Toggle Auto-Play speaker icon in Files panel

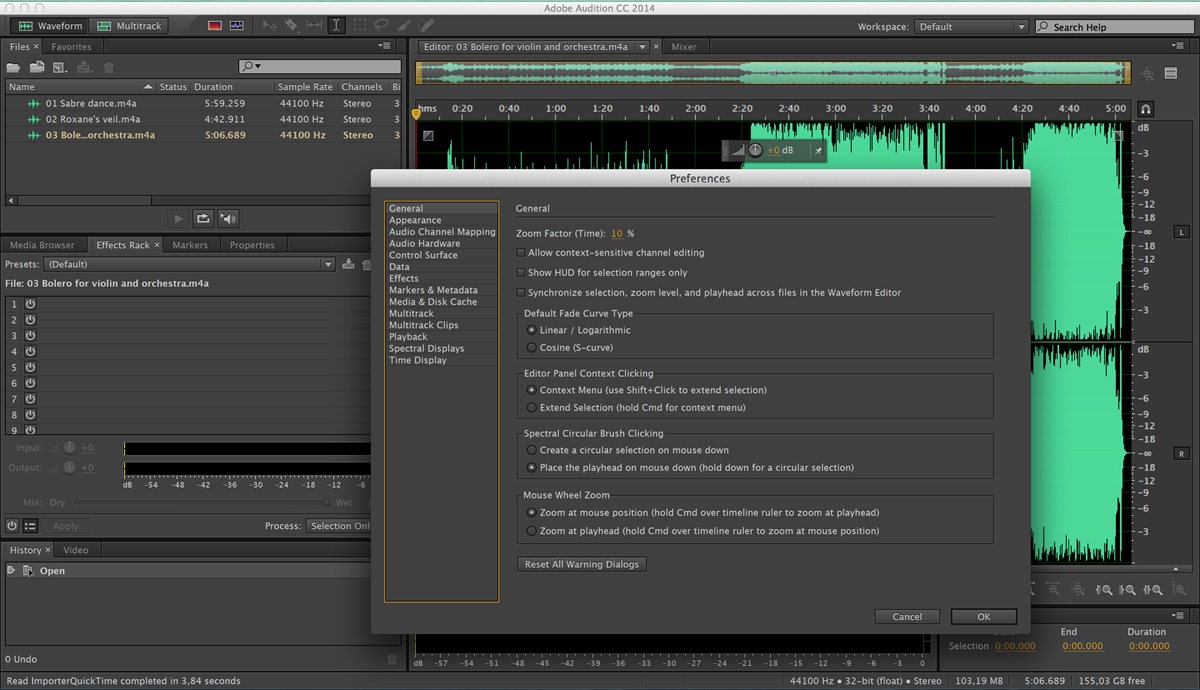(228, 218)
